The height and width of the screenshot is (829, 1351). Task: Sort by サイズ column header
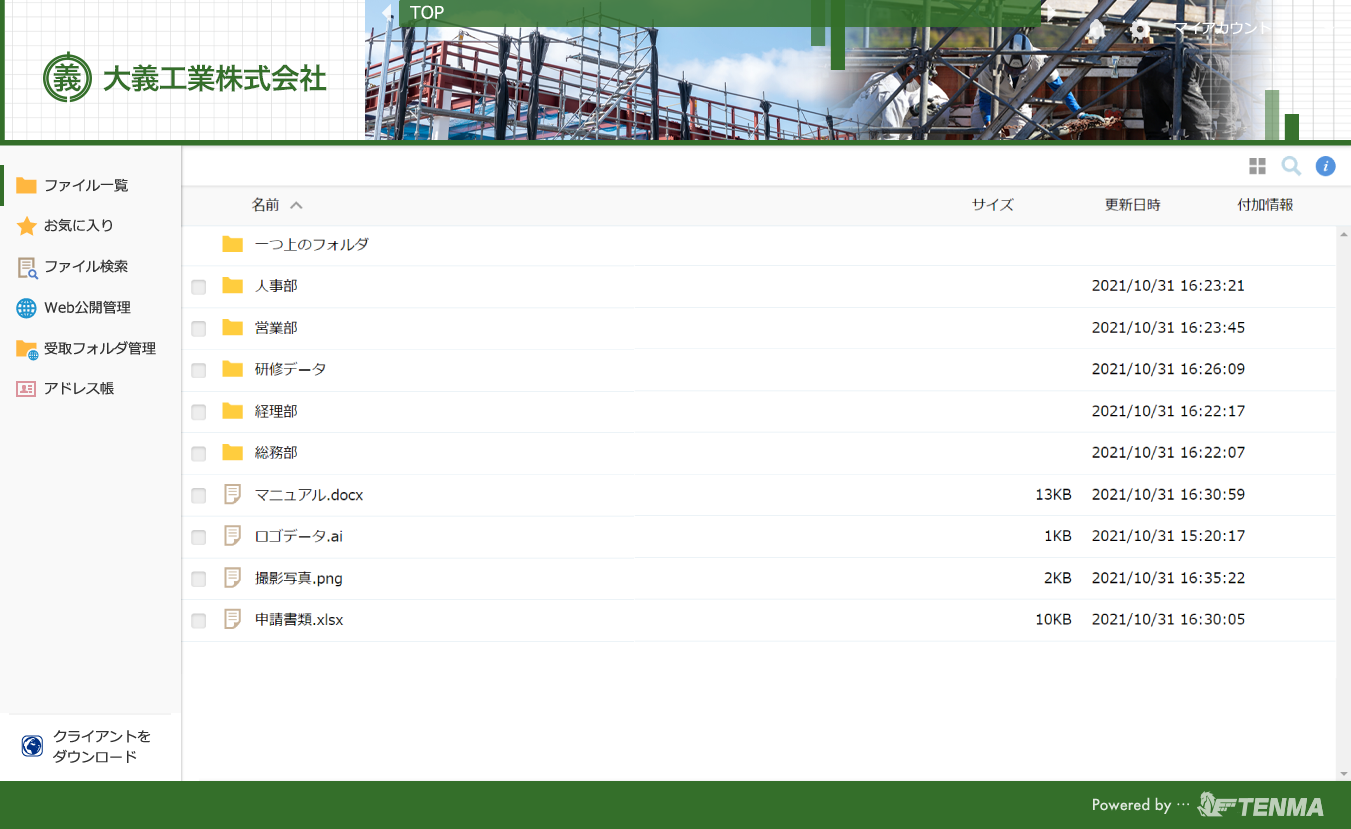(x=993, y=205)
